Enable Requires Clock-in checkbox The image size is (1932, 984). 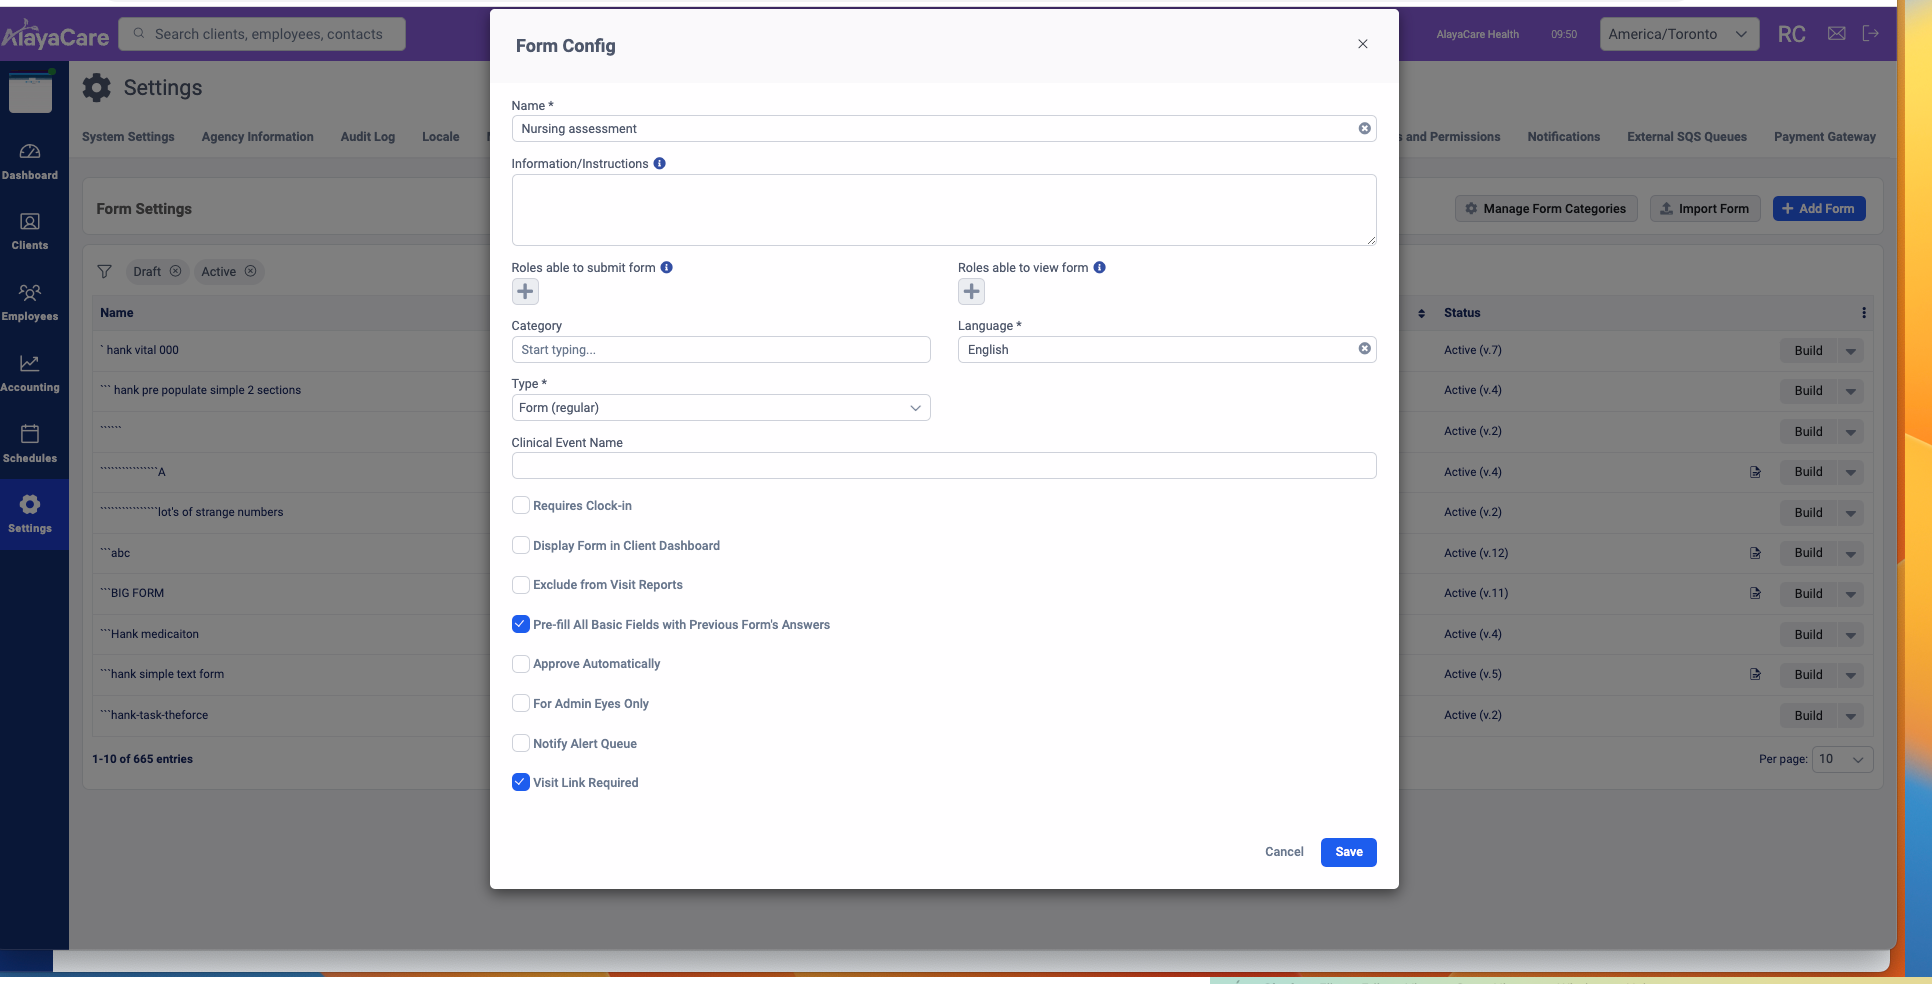pos(520,505)
